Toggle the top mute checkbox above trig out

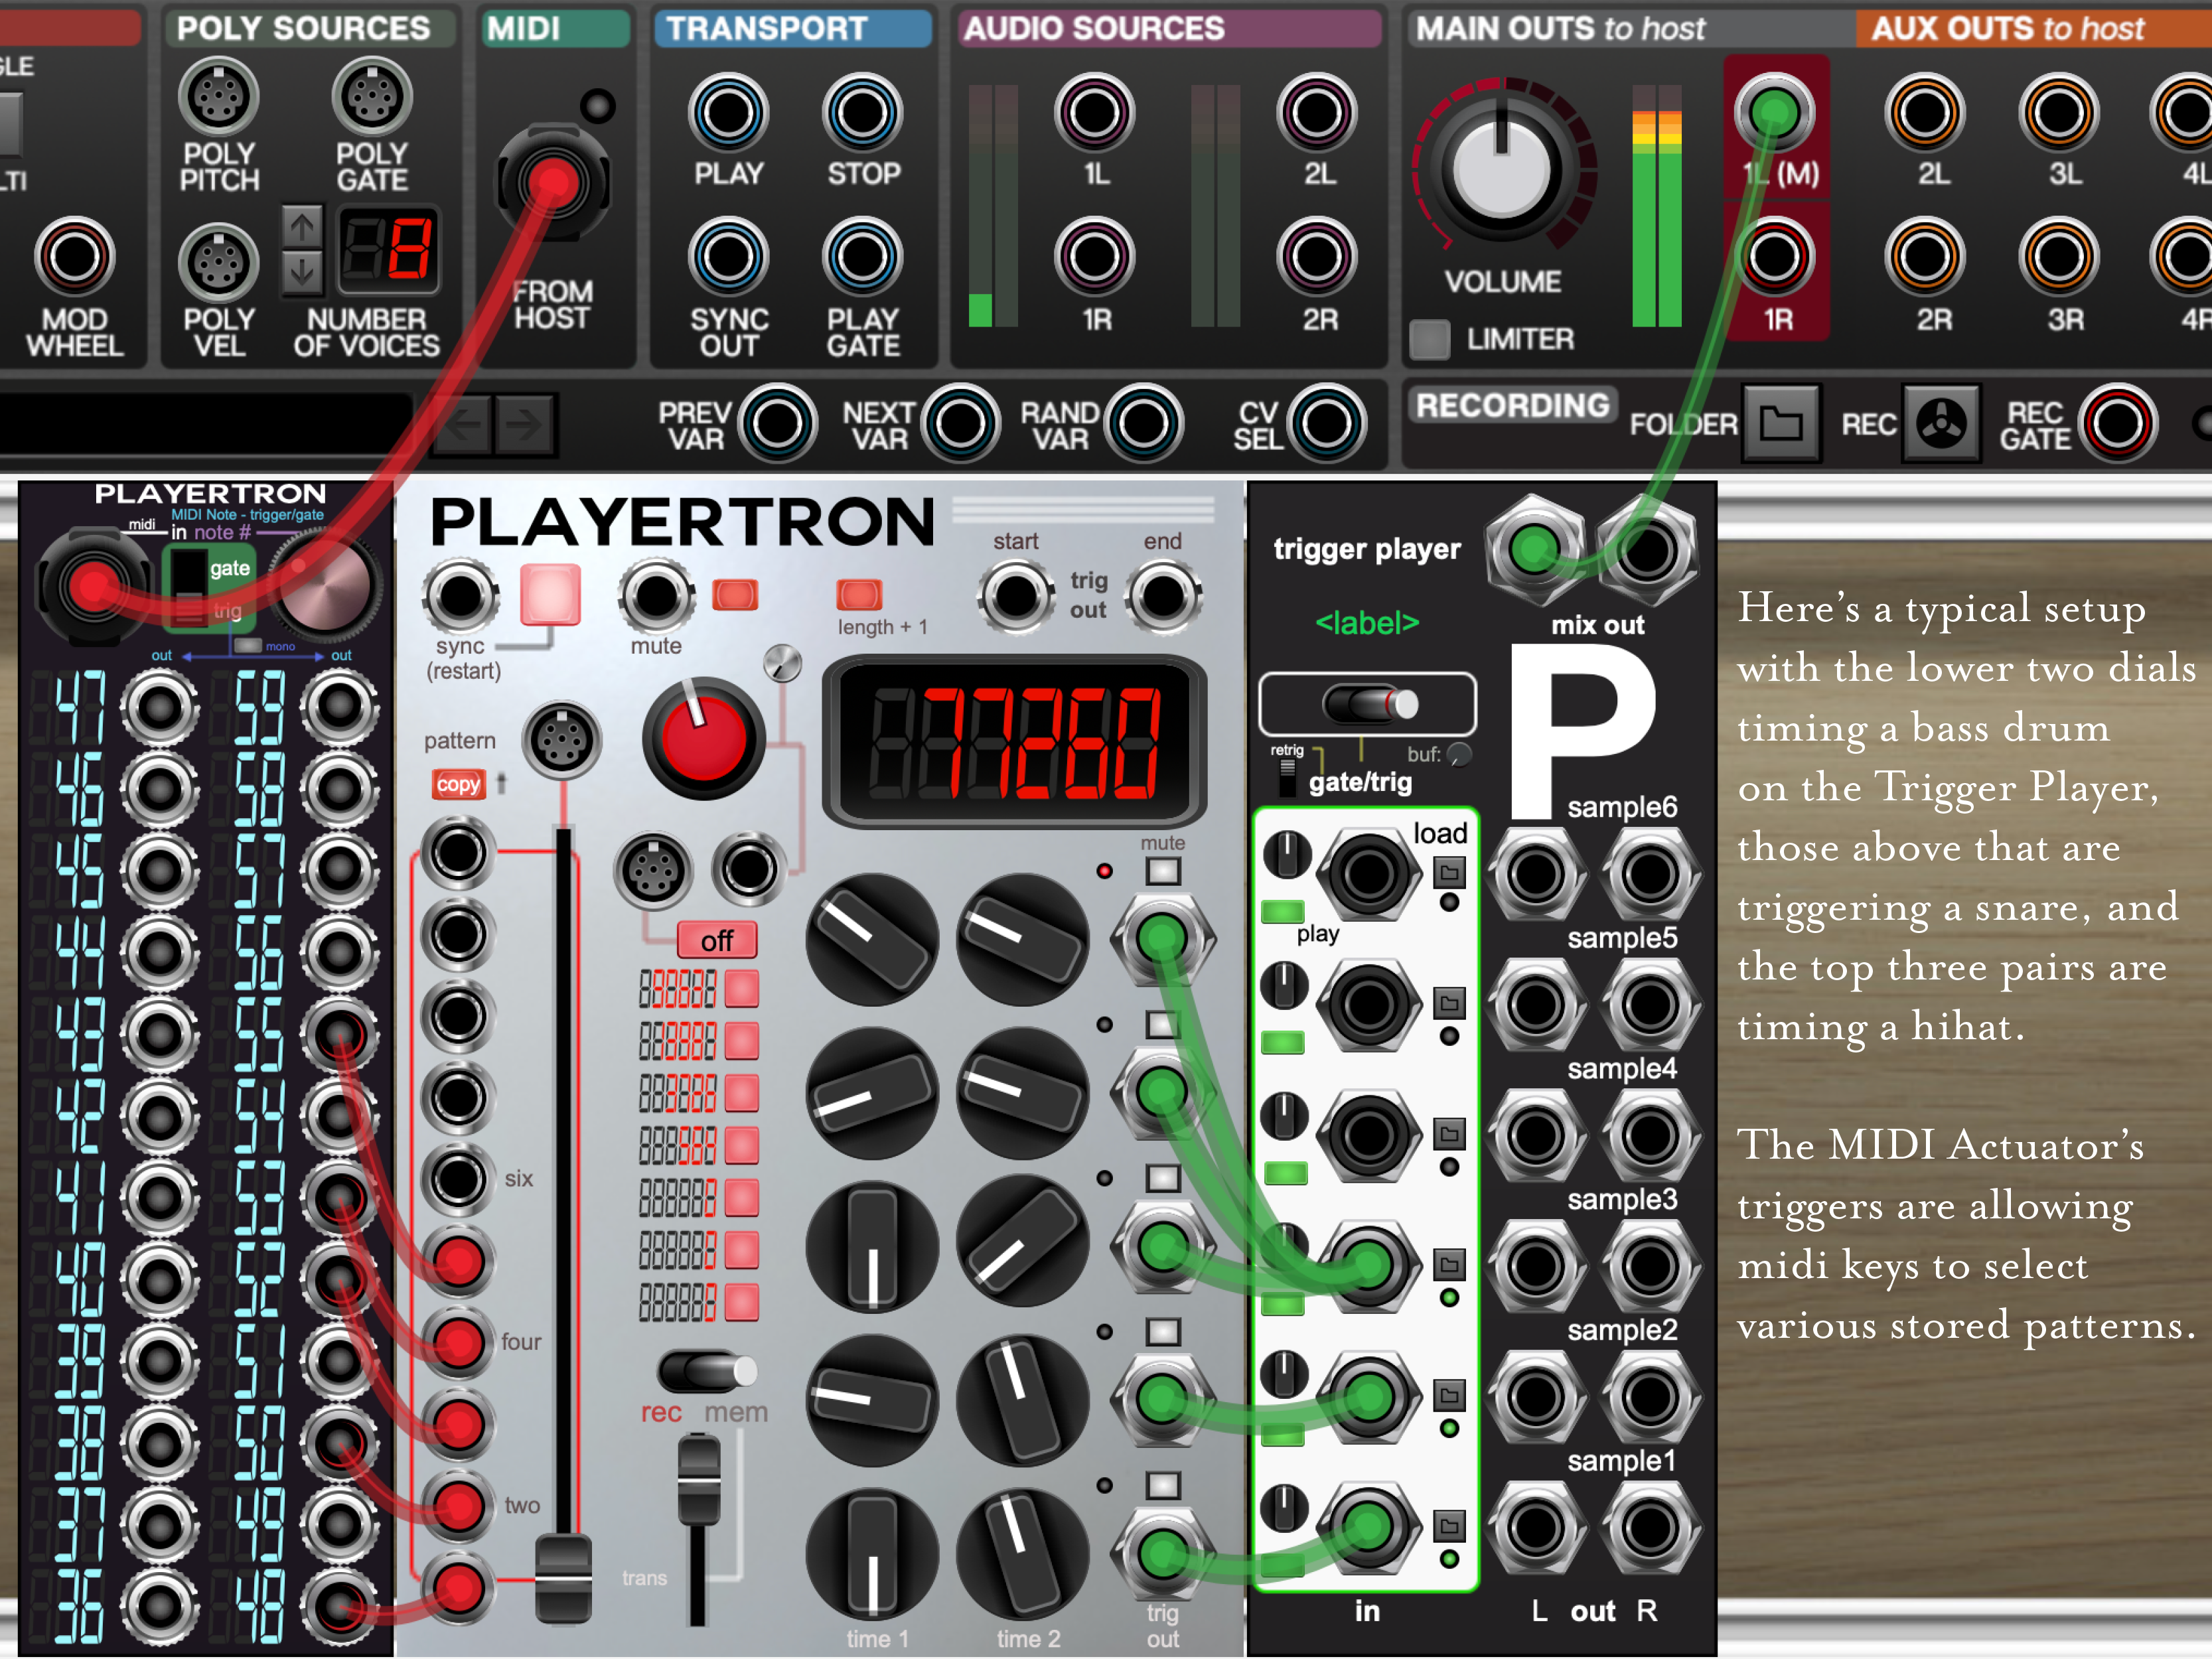[1163, 871]
